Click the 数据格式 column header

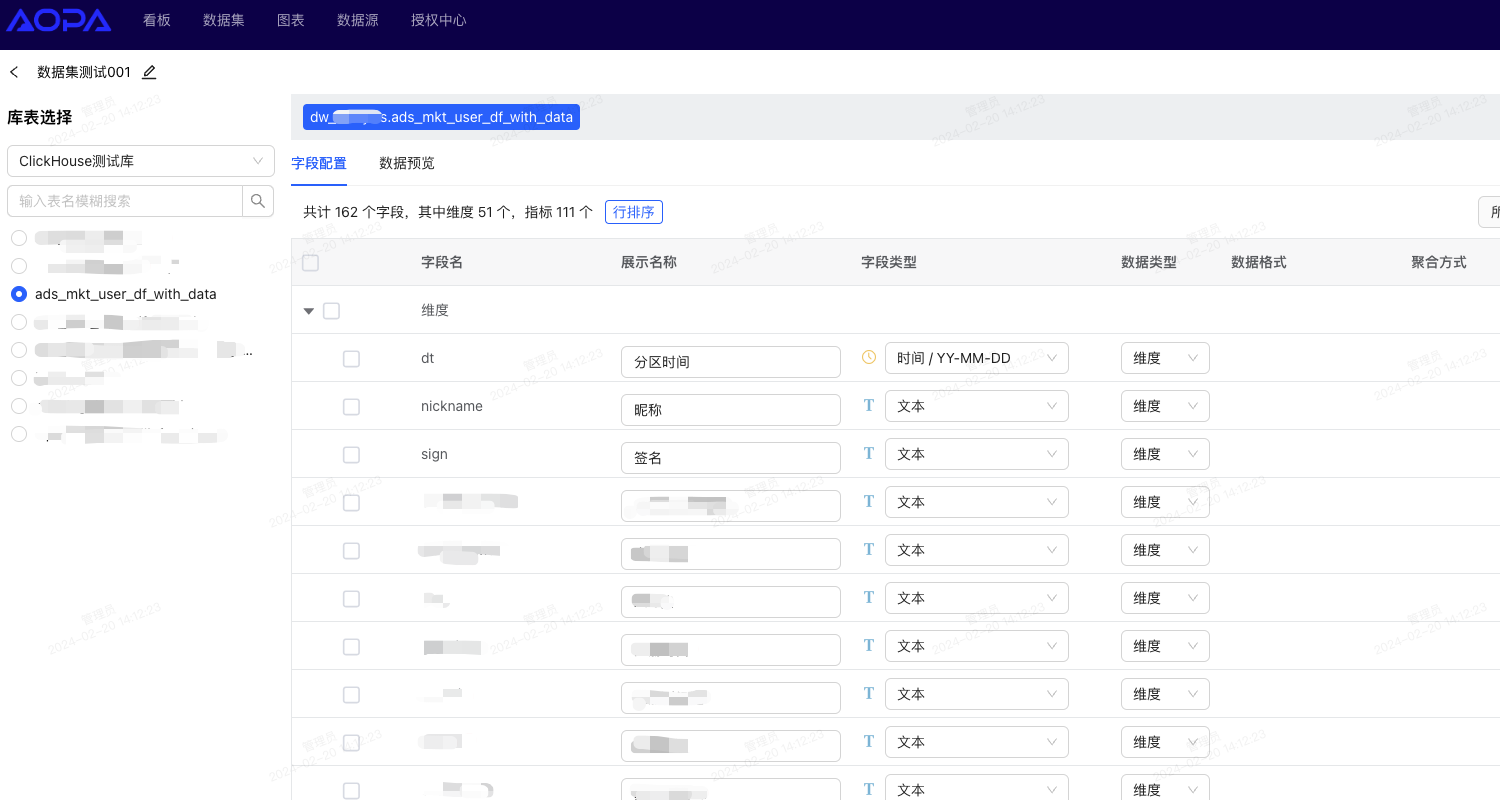pos(1259,262)
